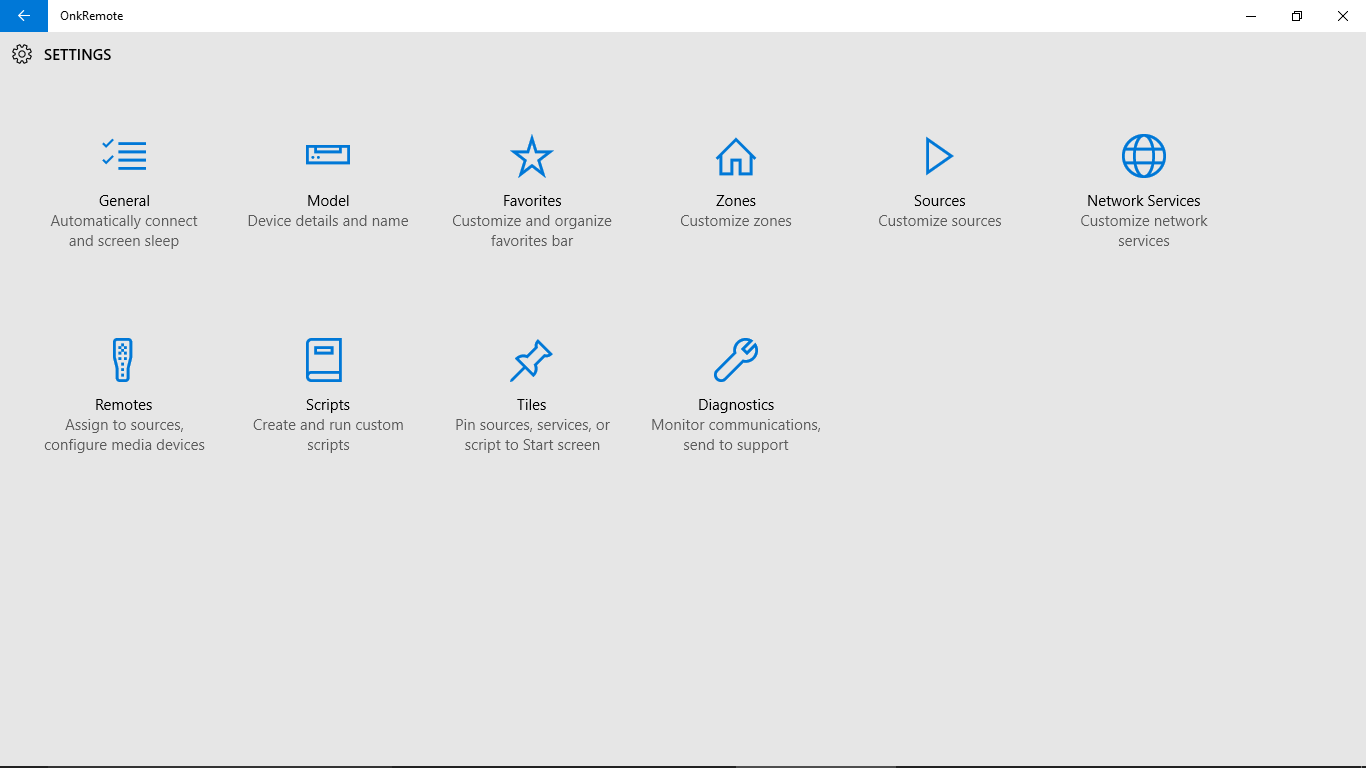Screen dimensions: 1366x768
Task: Open the Scripts book icon
Action: click(x=324, y=360)
